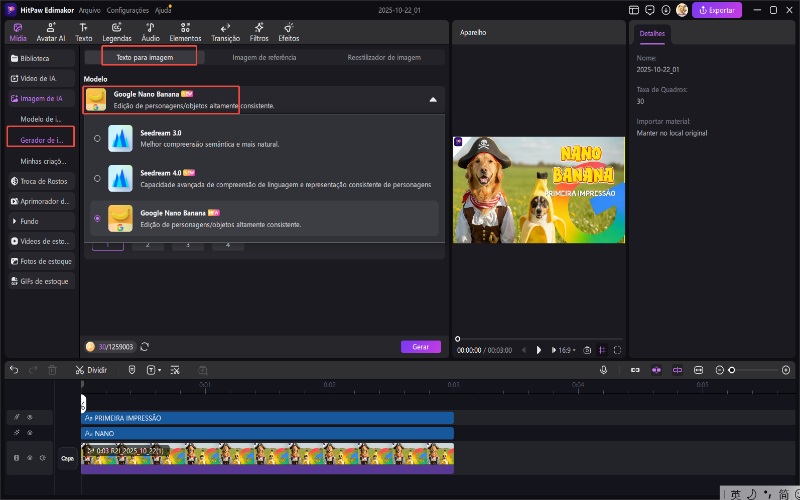Viewport: 800px width, 500px height.
Task: Click the timeline zoom slider handle
Action: (732, 370)
